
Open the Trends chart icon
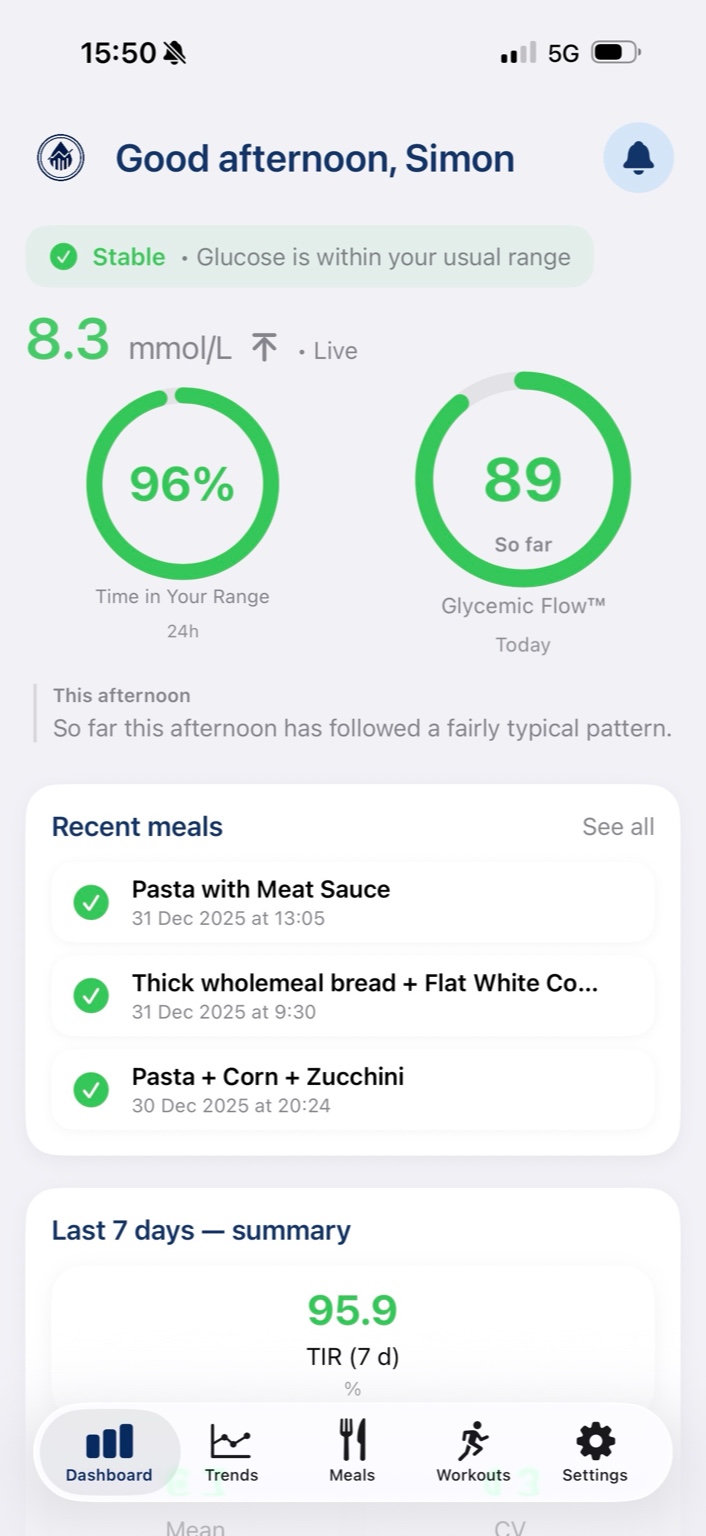231,1441
